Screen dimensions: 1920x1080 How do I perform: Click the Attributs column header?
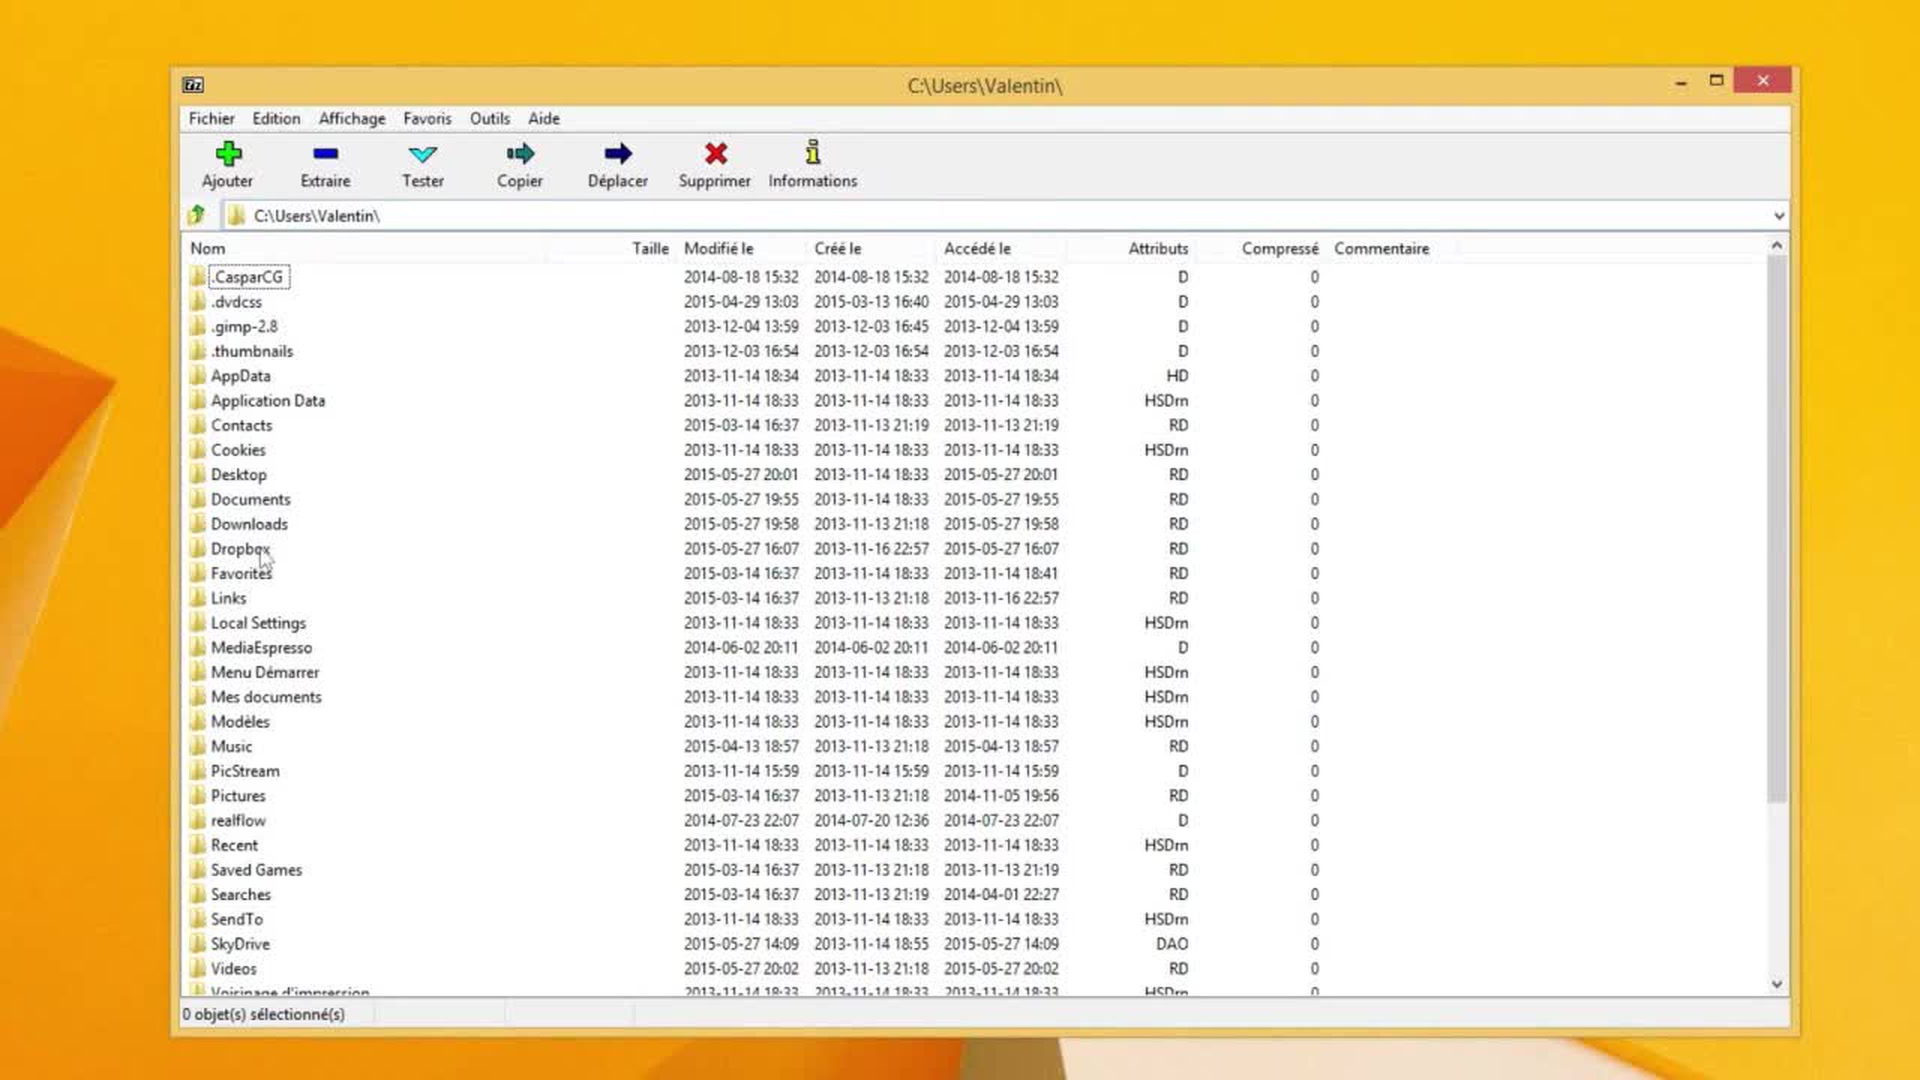point(1157,248)
